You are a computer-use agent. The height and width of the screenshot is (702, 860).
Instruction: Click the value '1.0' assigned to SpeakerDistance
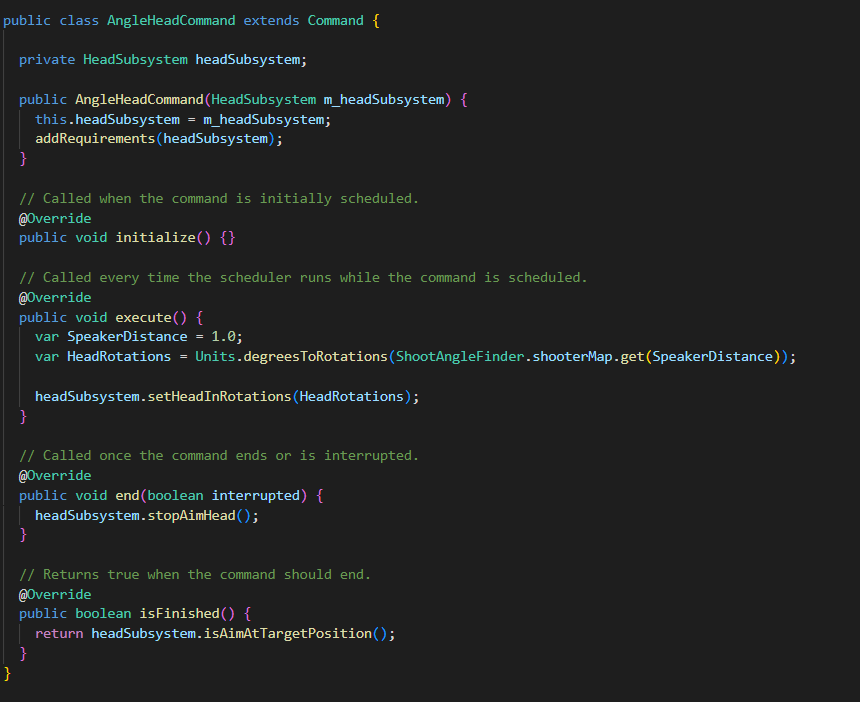point(224,337)
